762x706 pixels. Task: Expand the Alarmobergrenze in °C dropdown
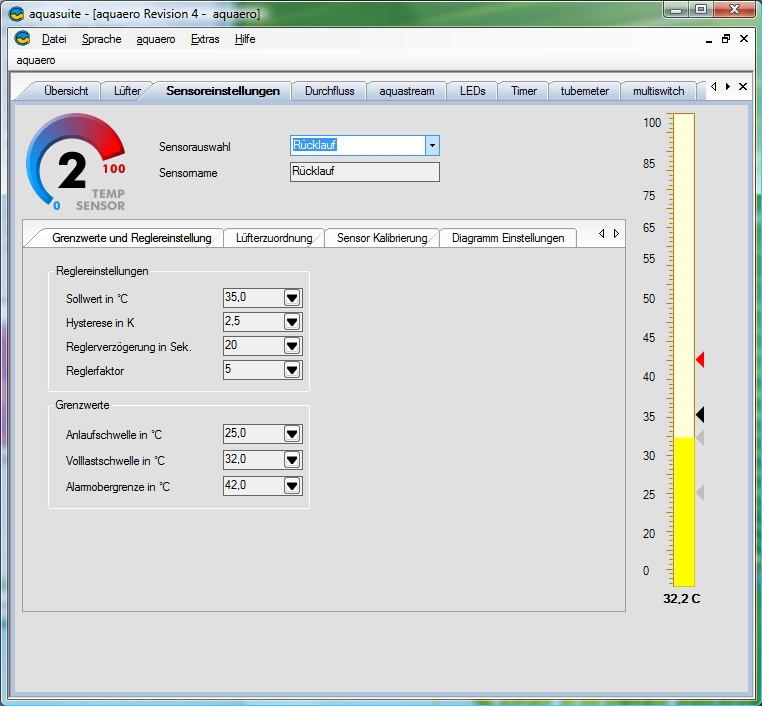click(292, 486)
